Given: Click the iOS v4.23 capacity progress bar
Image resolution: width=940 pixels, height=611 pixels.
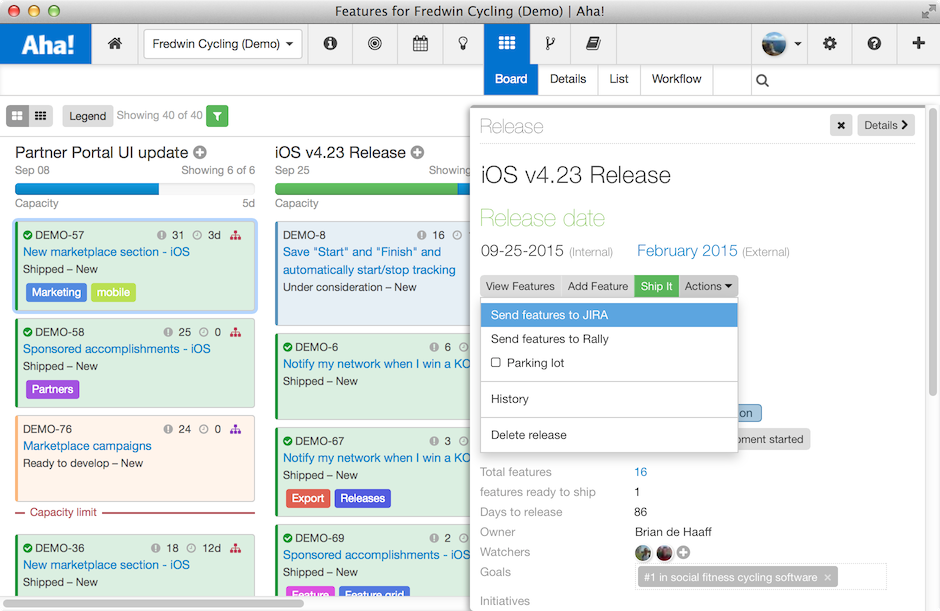Looking at the screenshot, I should [372, 189].
